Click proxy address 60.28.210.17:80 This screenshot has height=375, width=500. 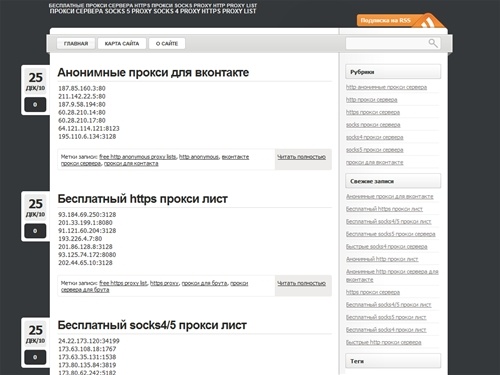(x=82, y=120)
